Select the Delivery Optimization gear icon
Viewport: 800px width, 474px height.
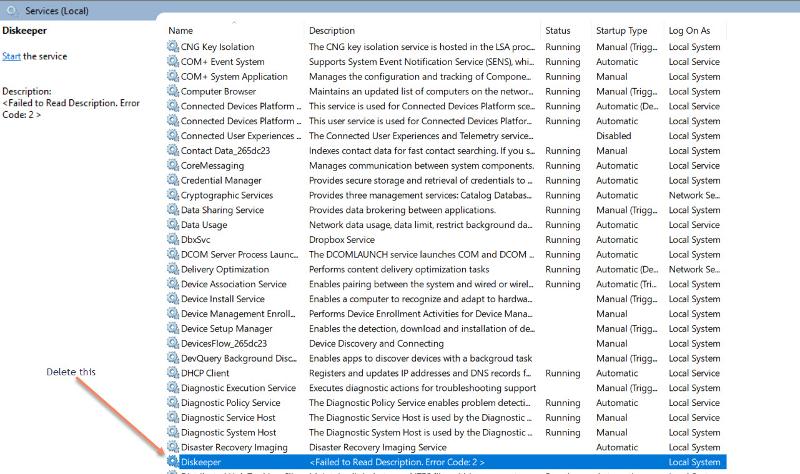tap(173, 269)
